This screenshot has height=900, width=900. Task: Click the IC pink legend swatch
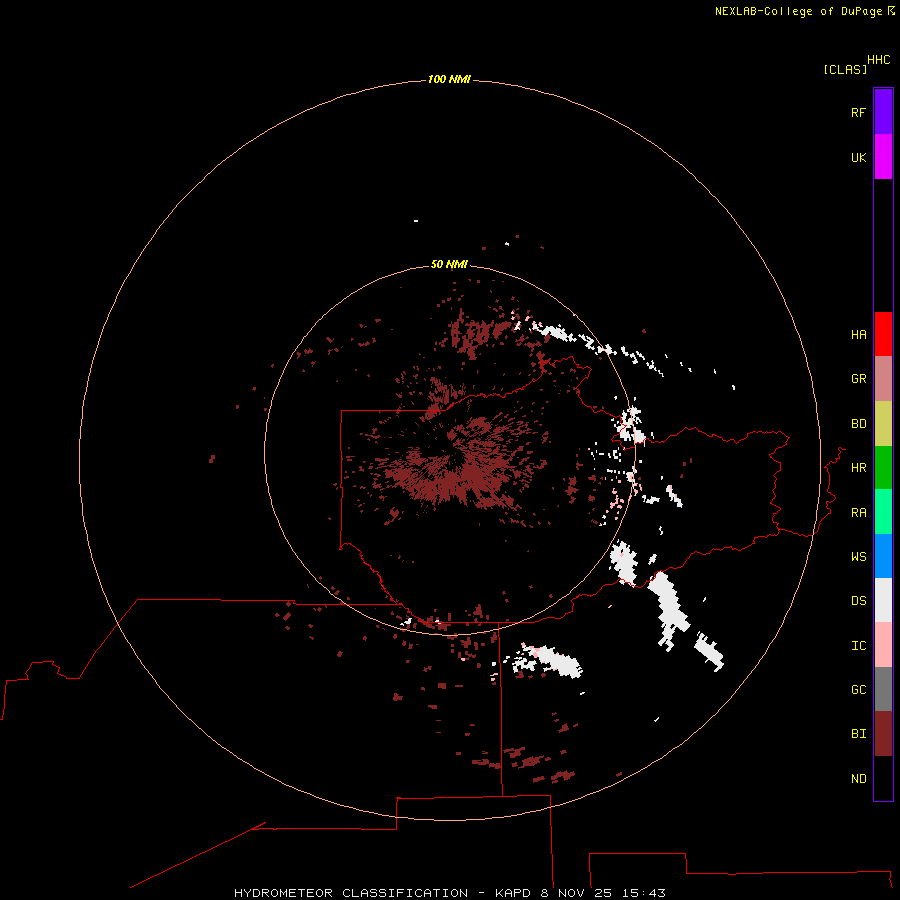[883, 645]
